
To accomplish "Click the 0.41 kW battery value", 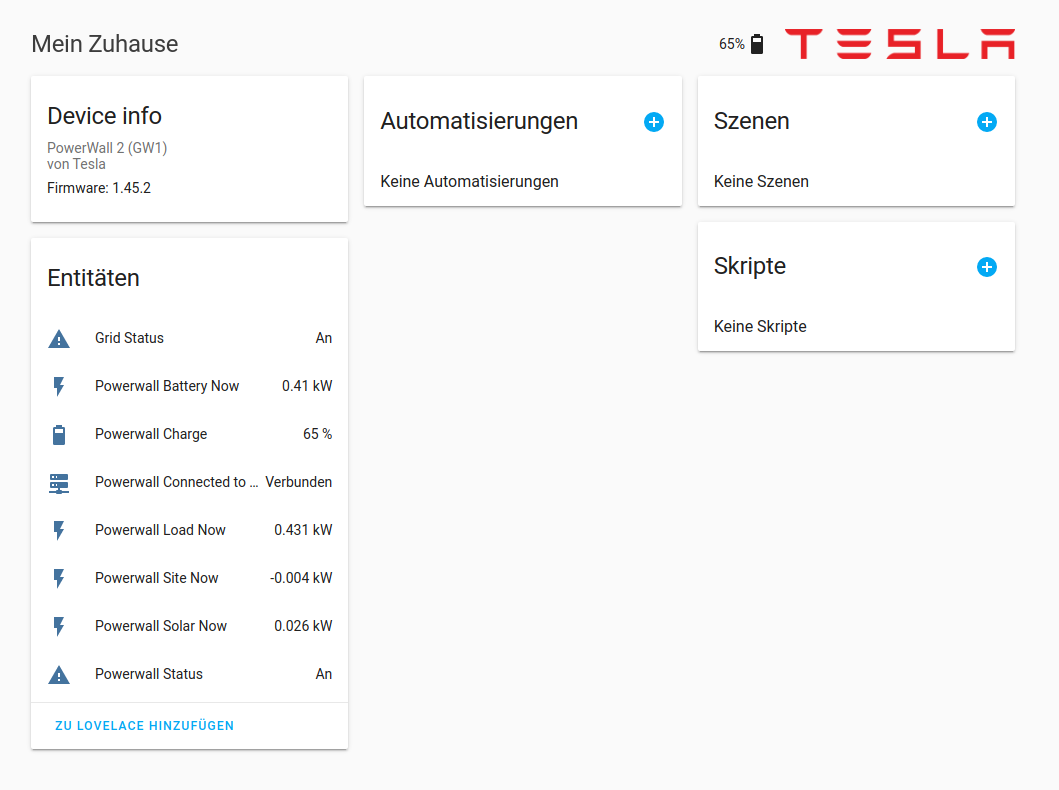I will coord(307,386).
